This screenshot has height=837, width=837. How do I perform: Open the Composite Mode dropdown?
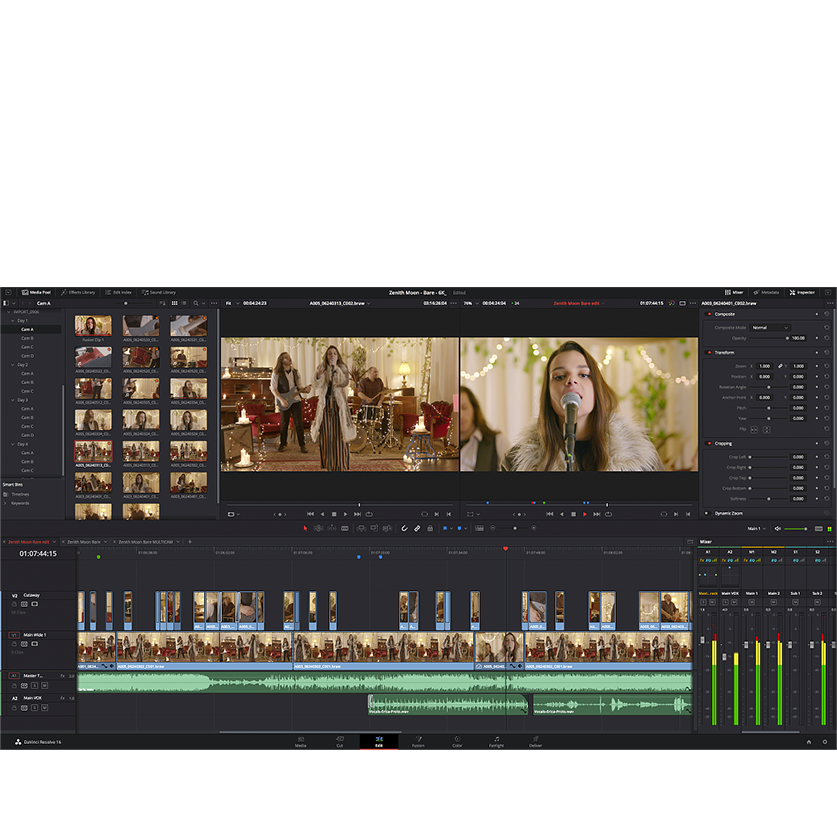769,328
